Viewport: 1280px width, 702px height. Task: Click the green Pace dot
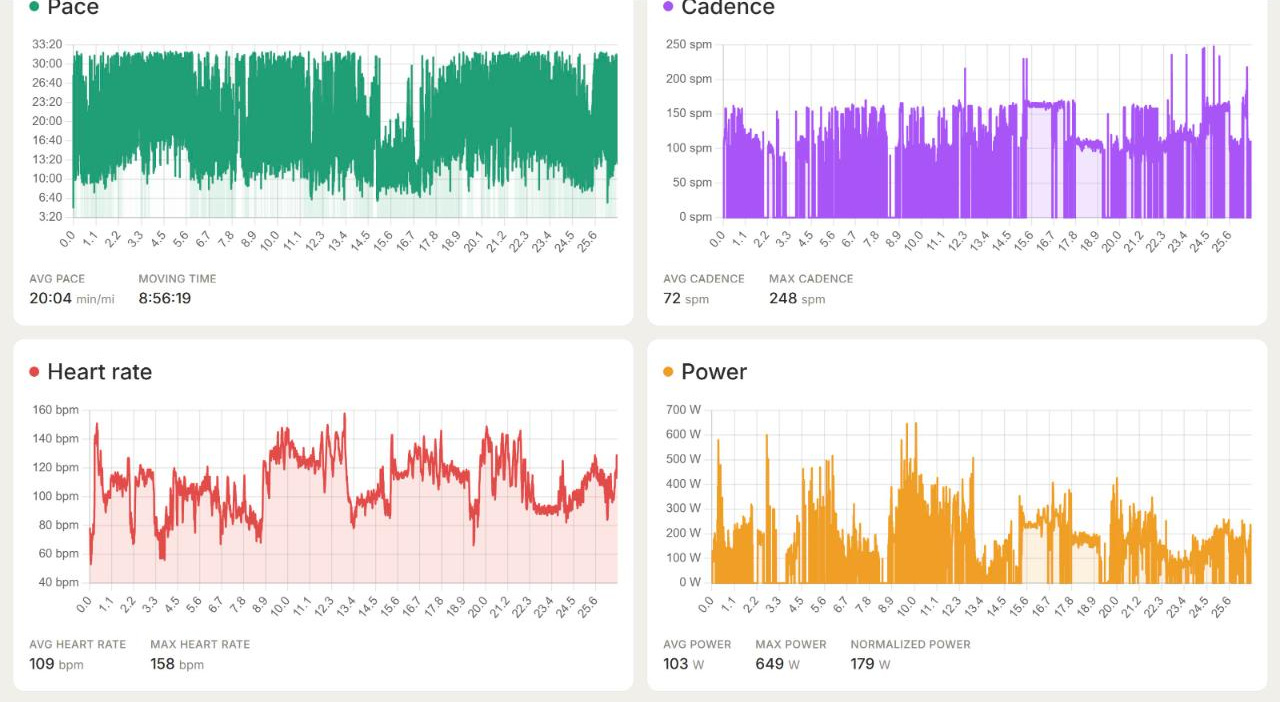[x=34, y=6]
